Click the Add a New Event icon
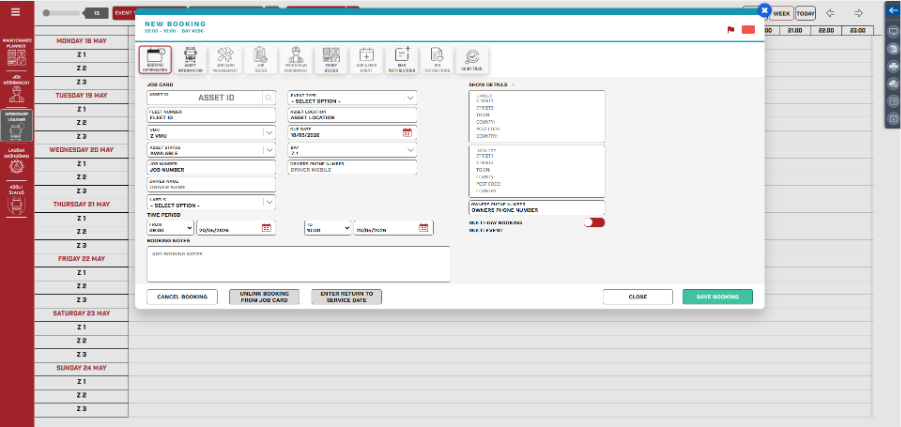The image size is (901, 427). point(366,60)
